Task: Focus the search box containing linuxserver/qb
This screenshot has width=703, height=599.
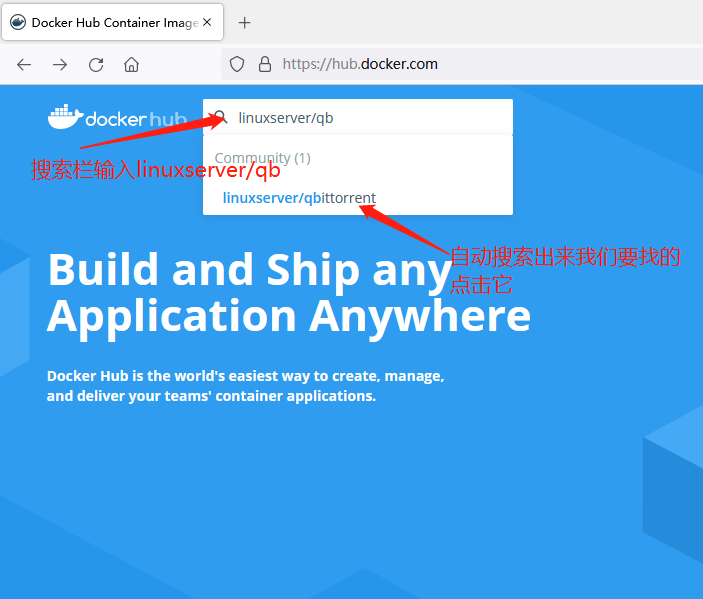Action: tap(358, 117)
